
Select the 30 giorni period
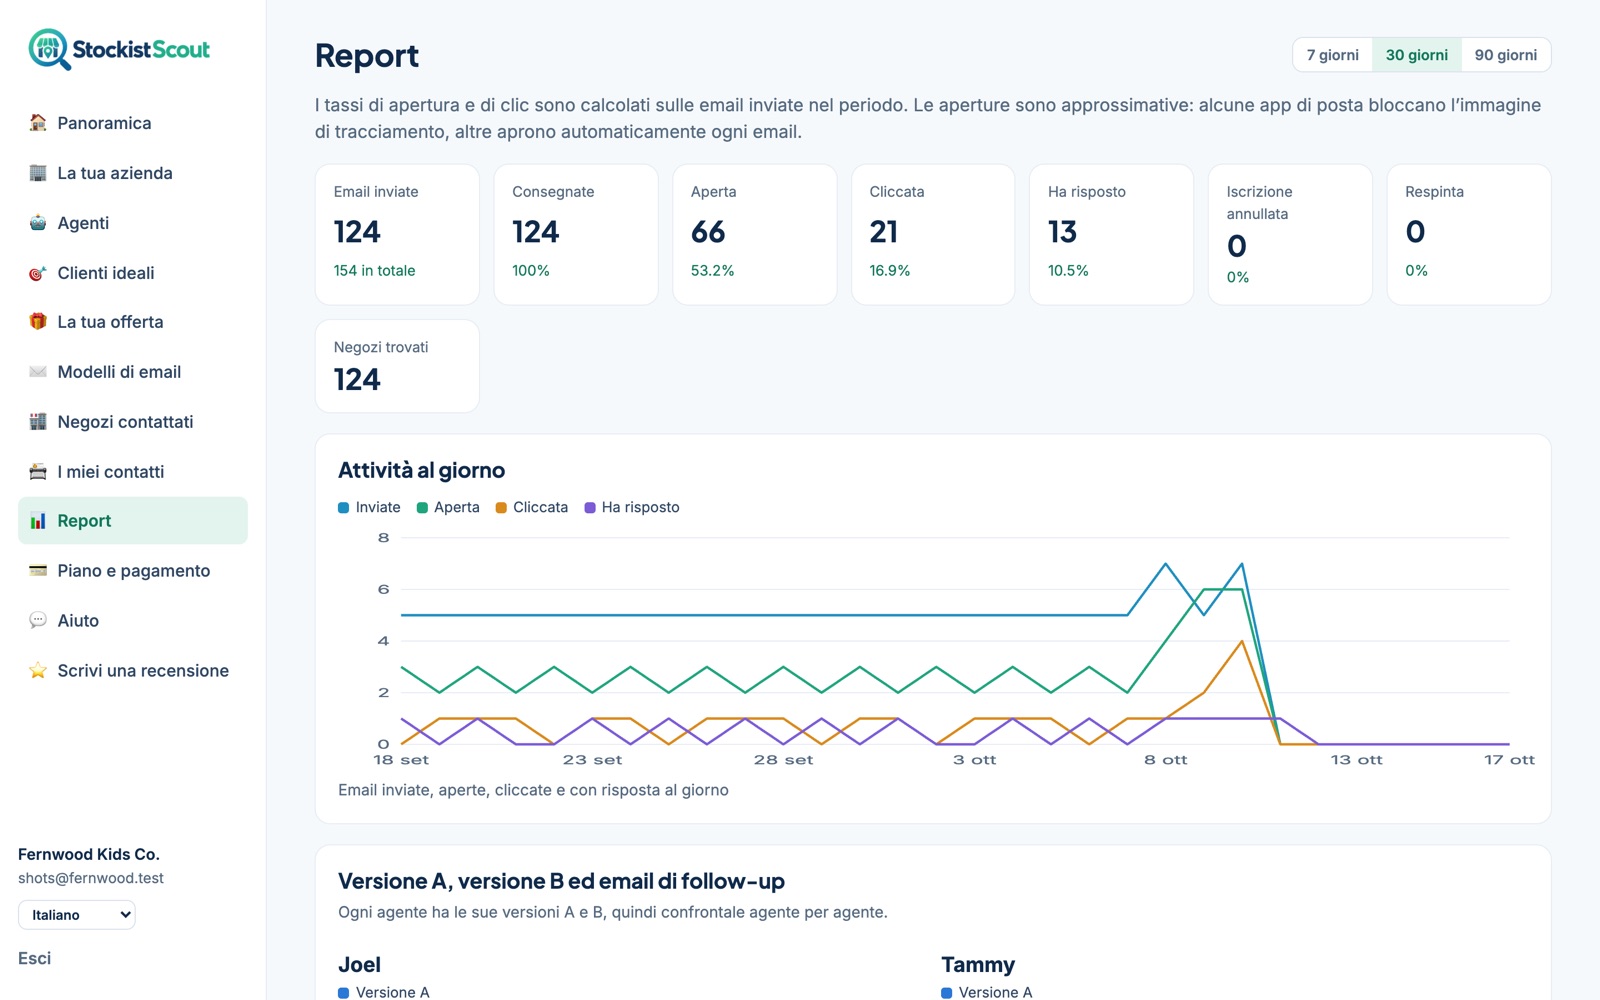(1416, 55)
